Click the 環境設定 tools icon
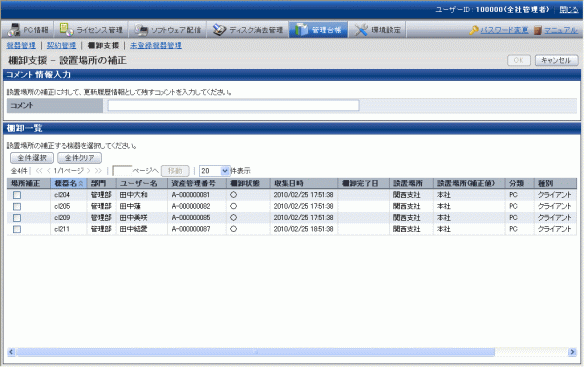The image size is (584, 367). (361, 30)
